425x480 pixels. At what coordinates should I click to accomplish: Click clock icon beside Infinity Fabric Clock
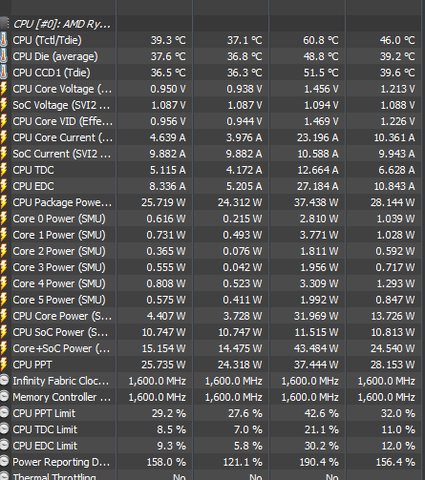[4, 380]
